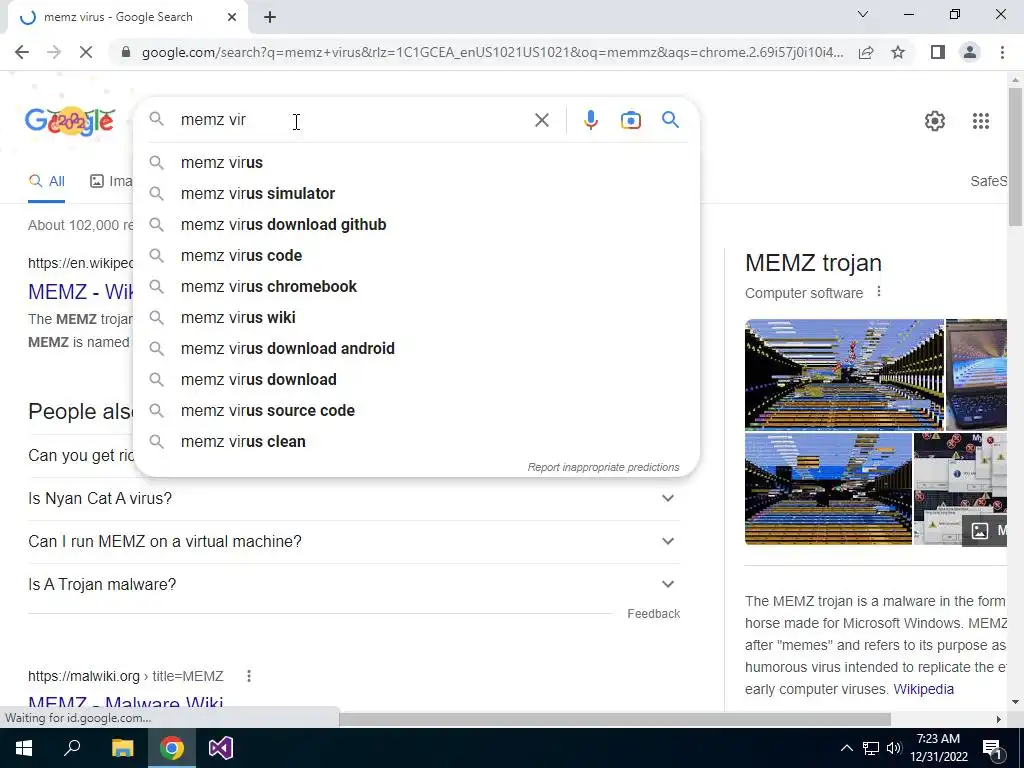Show hidden system tray icons
Viewport: 1024px width, 768px height.
click(846, 748)
